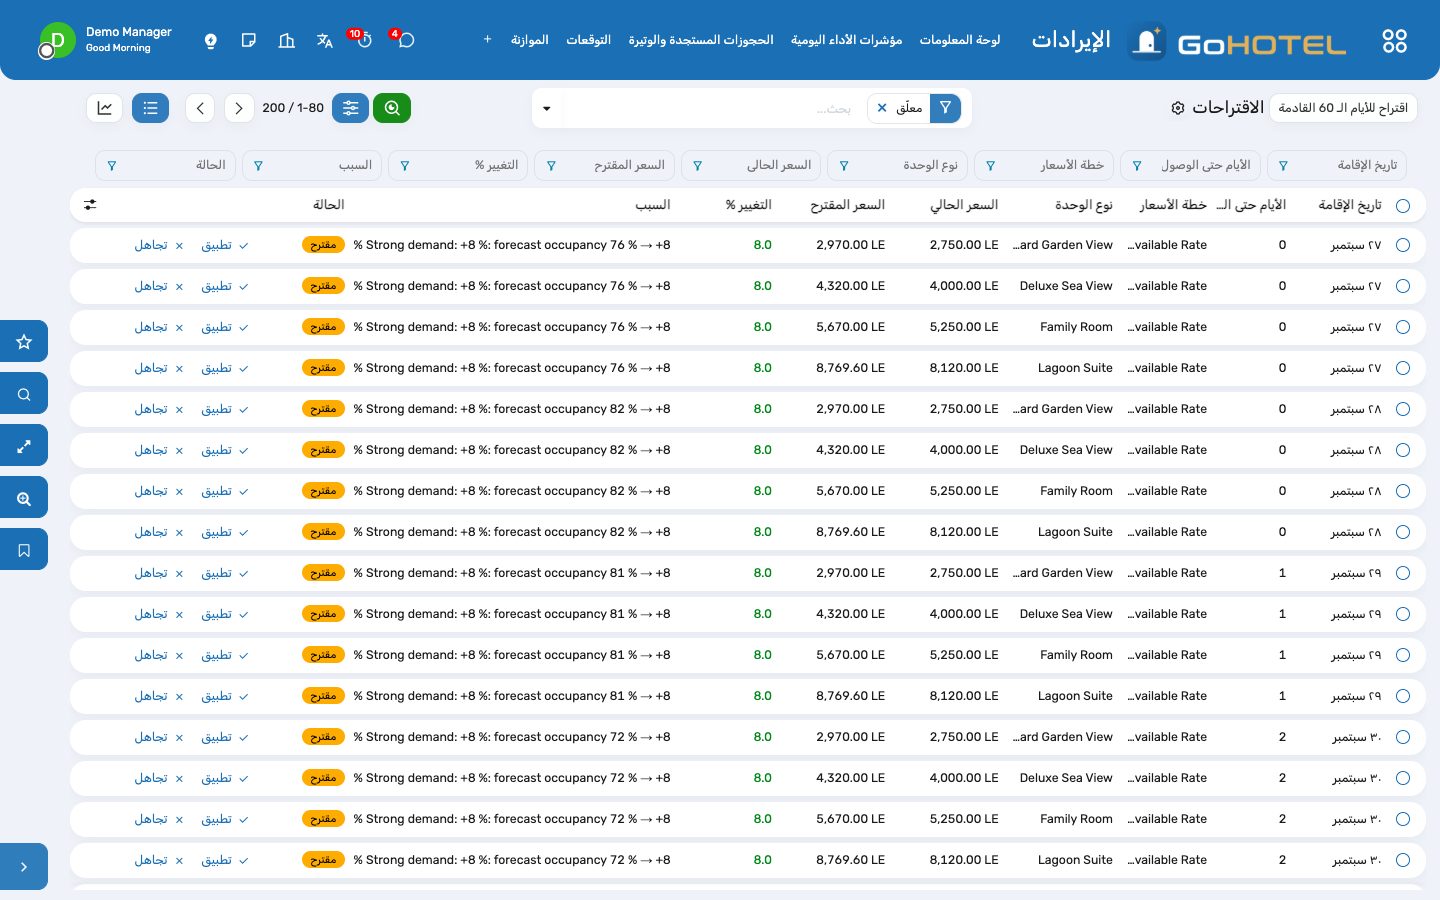Open the Demo Manager profile avatar
1440x900 pixels.
pos(57,40)
